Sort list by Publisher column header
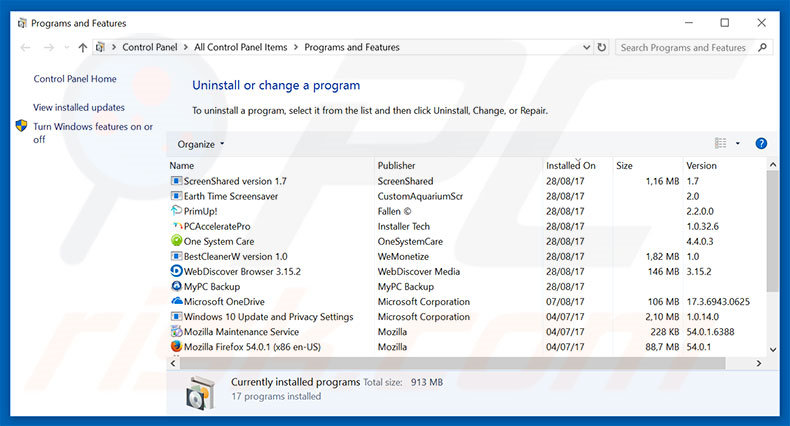This screenshot has width=790, height=426. [x=397, y=165]
